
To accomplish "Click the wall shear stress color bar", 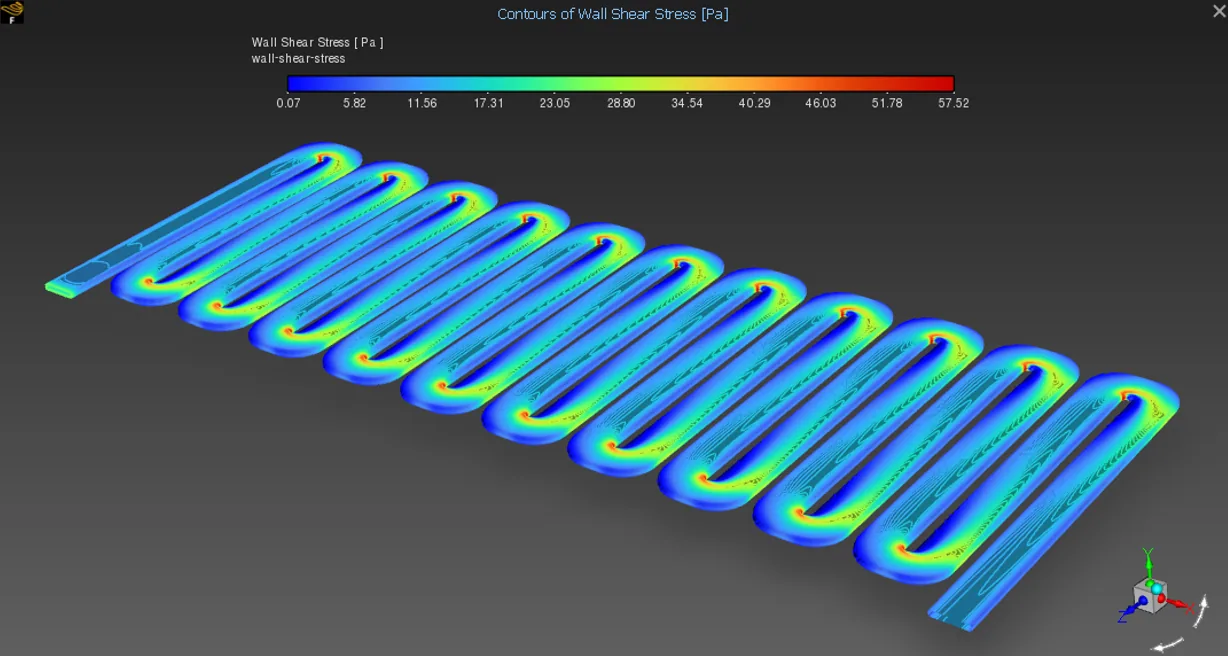I will click(620, 84).
